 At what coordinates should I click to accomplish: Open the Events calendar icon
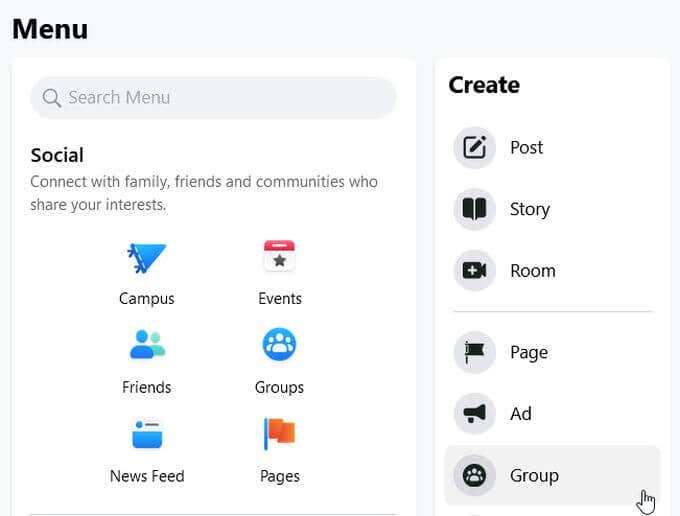(279, 258)
